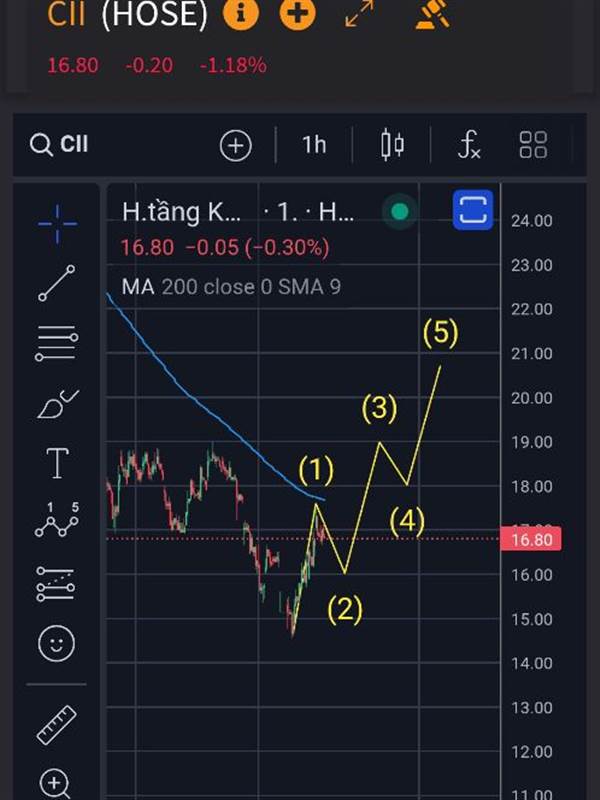This screenshot has width=600, height=800.
Task: Expand chart with diagonal arrows icon
Action: (x=360, y=13)
